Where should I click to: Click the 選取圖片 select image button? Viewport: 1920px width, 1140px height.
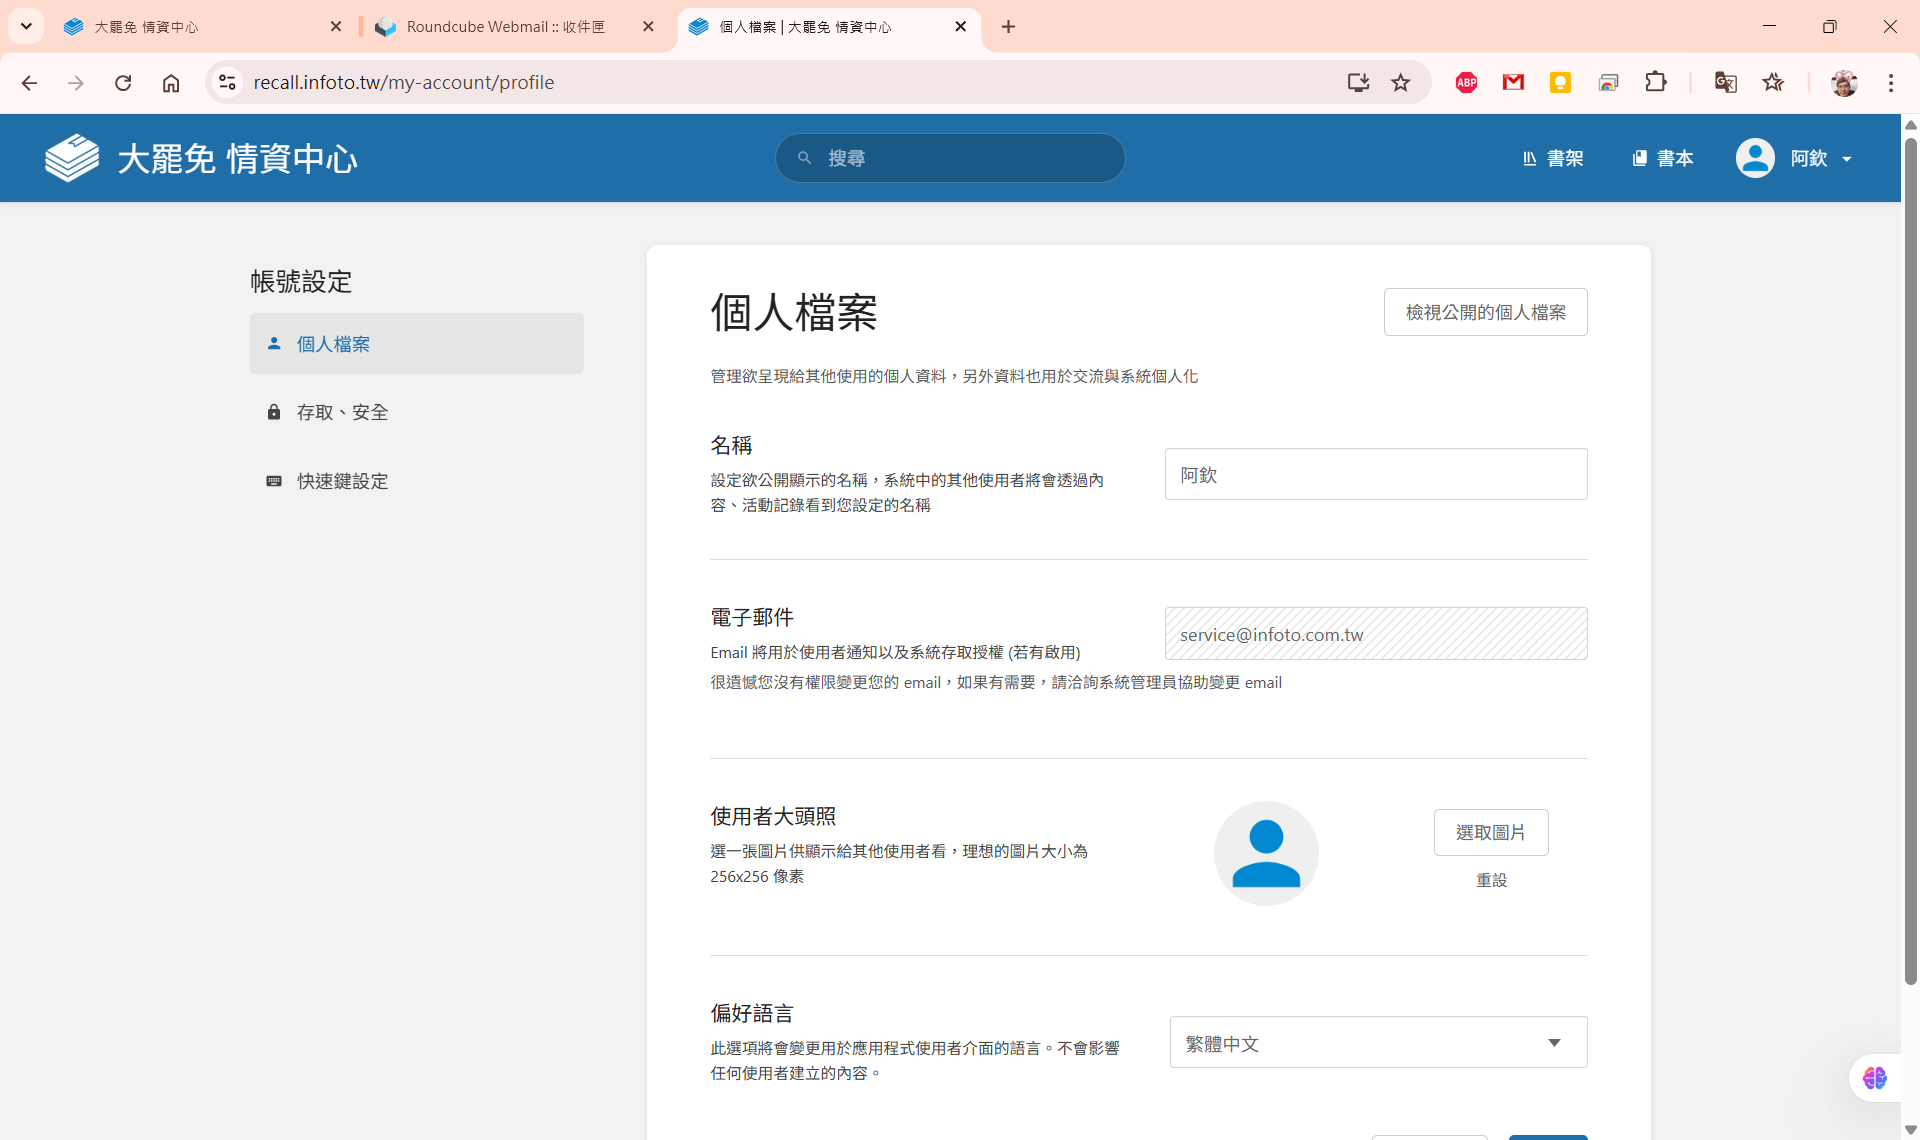click(x=1490, y=832)
